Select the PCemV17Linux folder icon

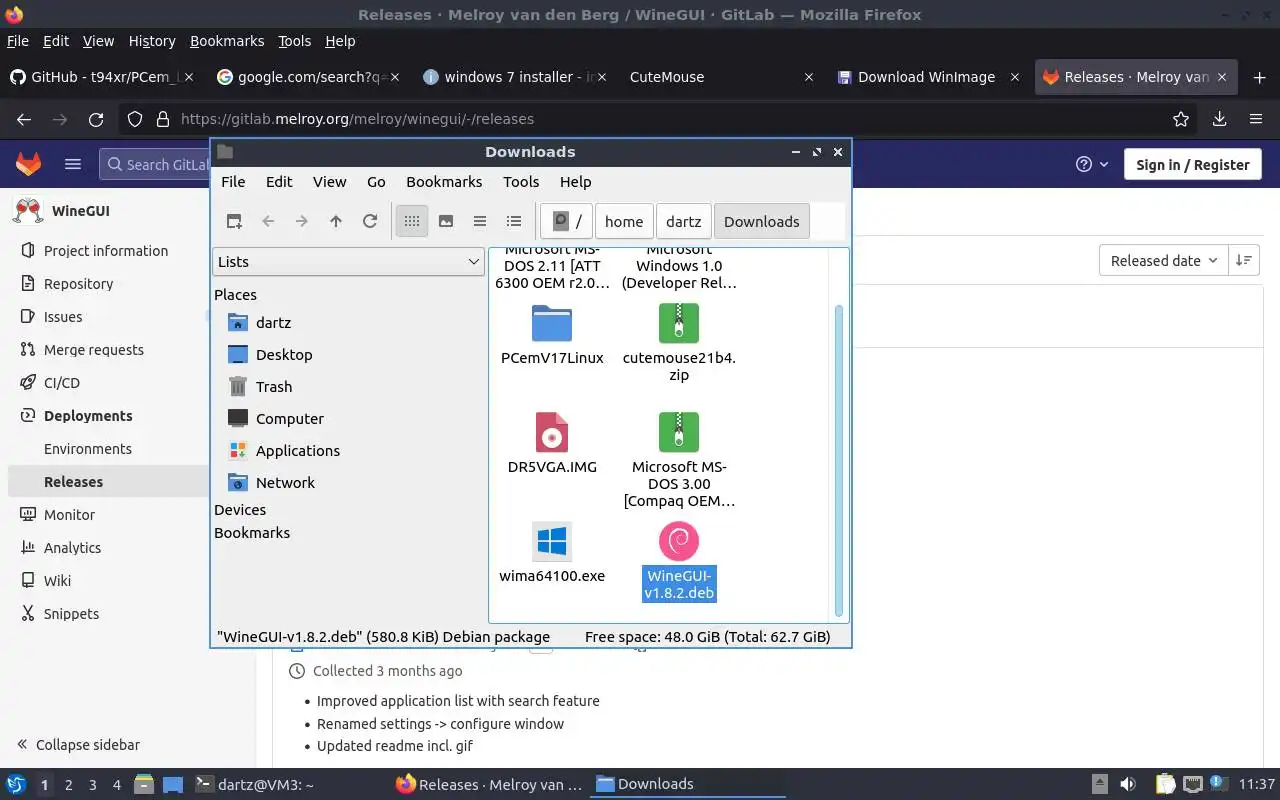tap(552, 324)
